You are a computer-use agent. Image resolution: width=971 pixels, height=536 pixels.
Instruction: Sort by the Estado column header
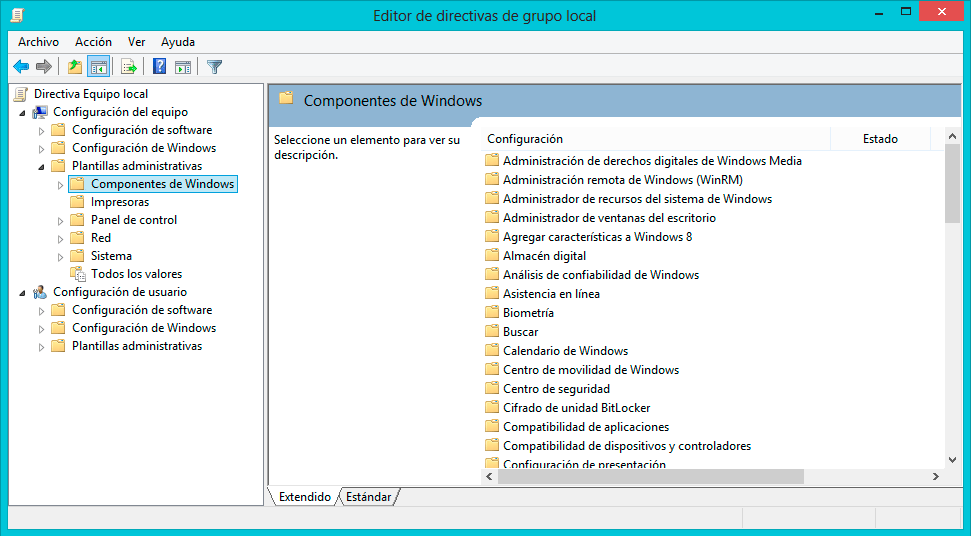[880, 139]
